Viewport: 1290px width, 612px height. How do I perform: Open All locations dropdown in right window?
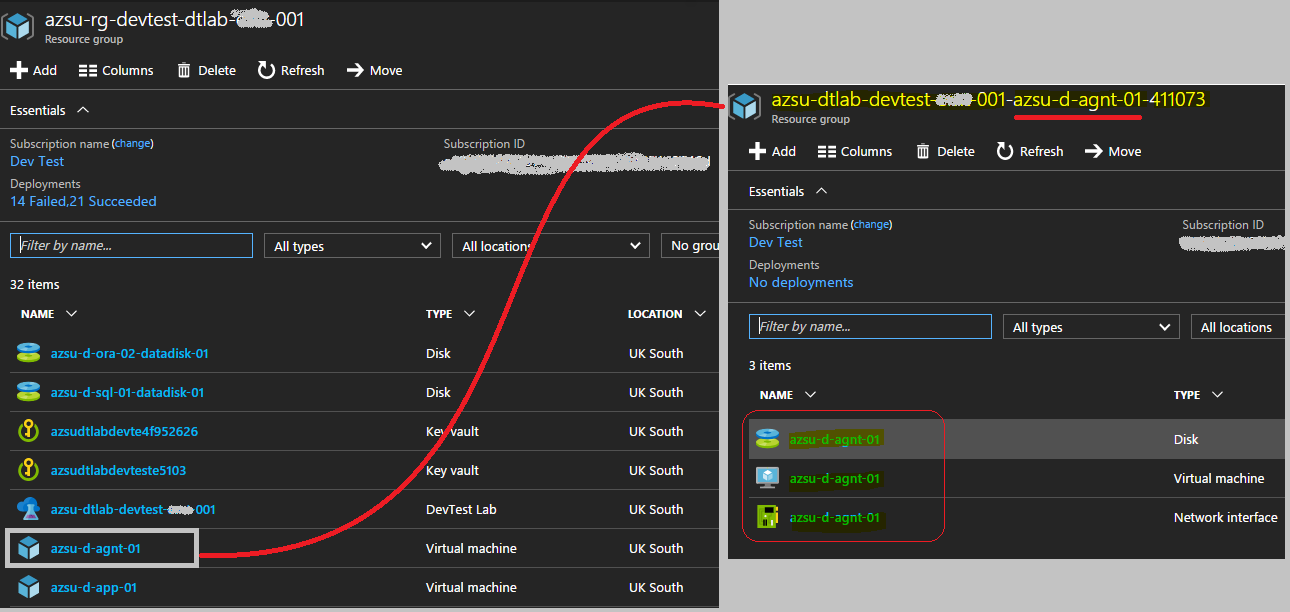coord(1238,327)
